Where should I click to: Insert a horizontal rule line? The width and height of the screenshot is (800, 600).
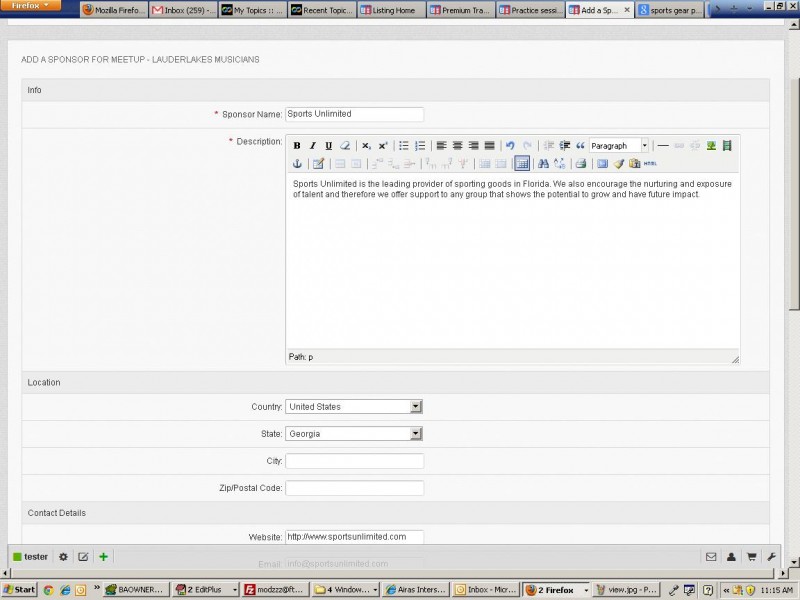pyautogui.click(x=663, y=146)
